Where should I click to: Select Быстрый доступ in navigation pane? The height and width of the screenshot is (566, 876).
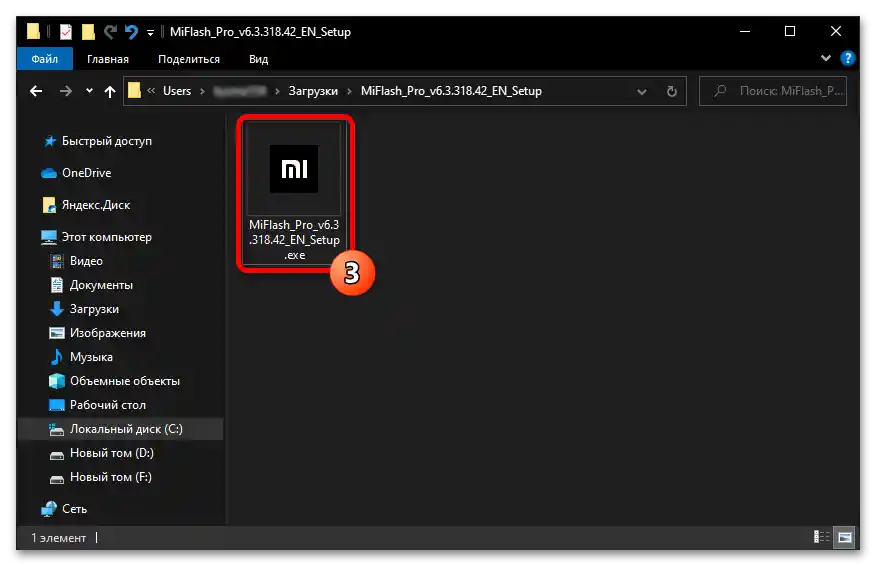click(107, 141)
